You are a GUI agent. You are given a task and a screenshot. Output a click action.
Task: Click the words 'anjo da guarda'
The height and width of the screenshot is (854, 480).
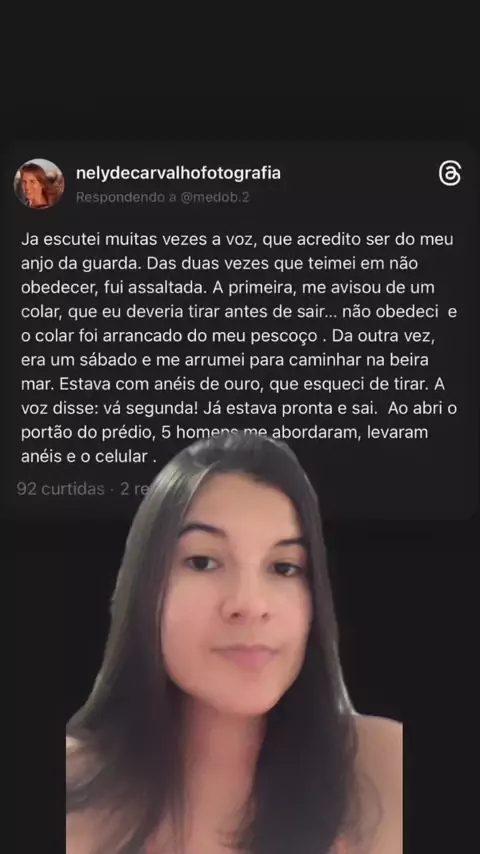pos(78,264)
